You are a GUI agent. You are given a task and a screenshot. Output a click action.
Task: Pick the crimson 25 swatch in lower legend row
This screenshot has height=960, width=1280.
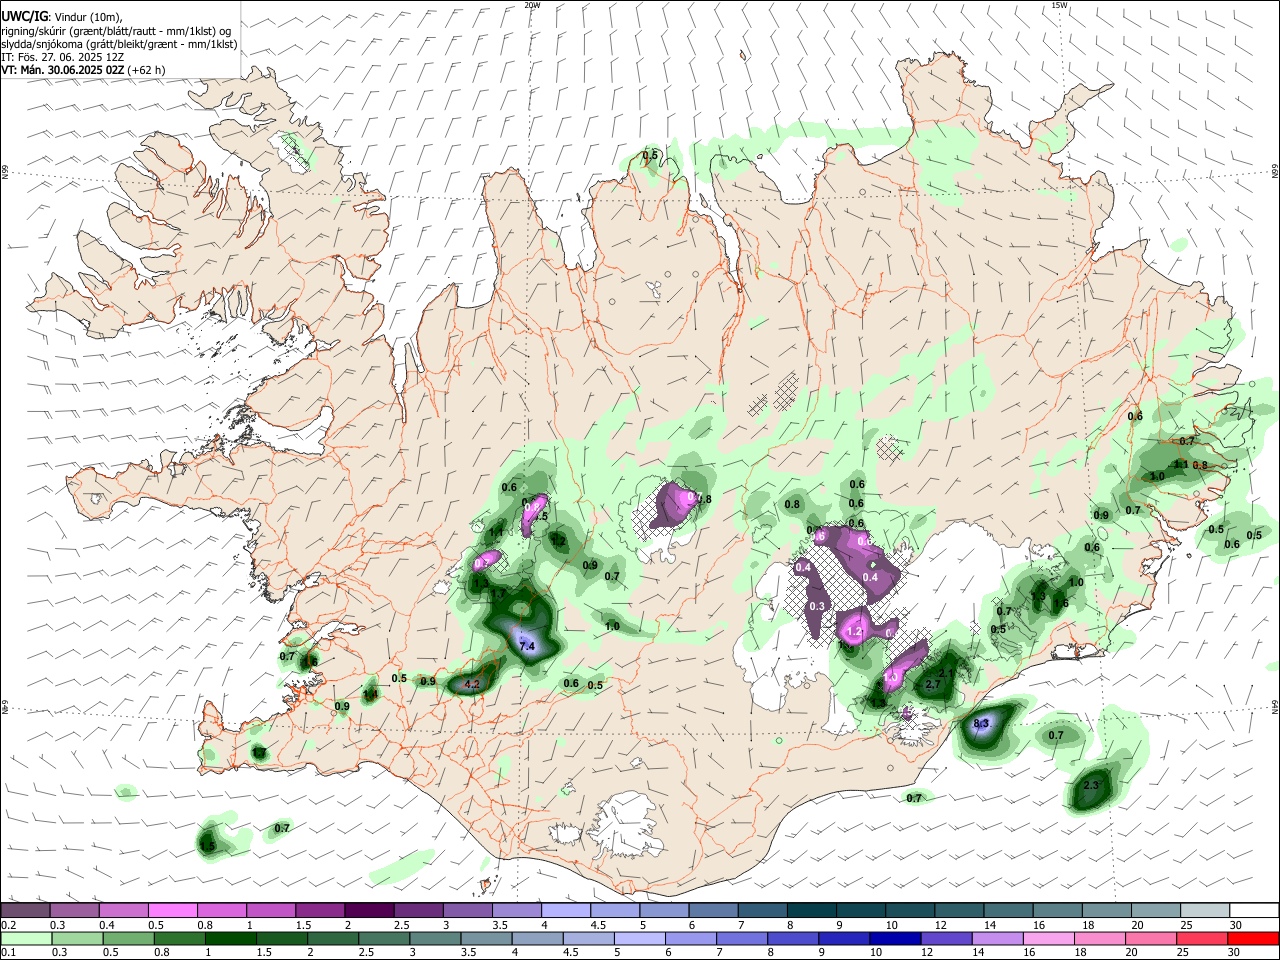[1202, 938]
